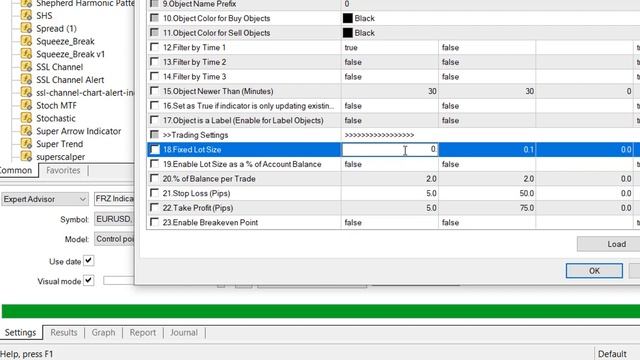Switch to the Common tab
The image size is (640, 360).
(x=16, y=171)
